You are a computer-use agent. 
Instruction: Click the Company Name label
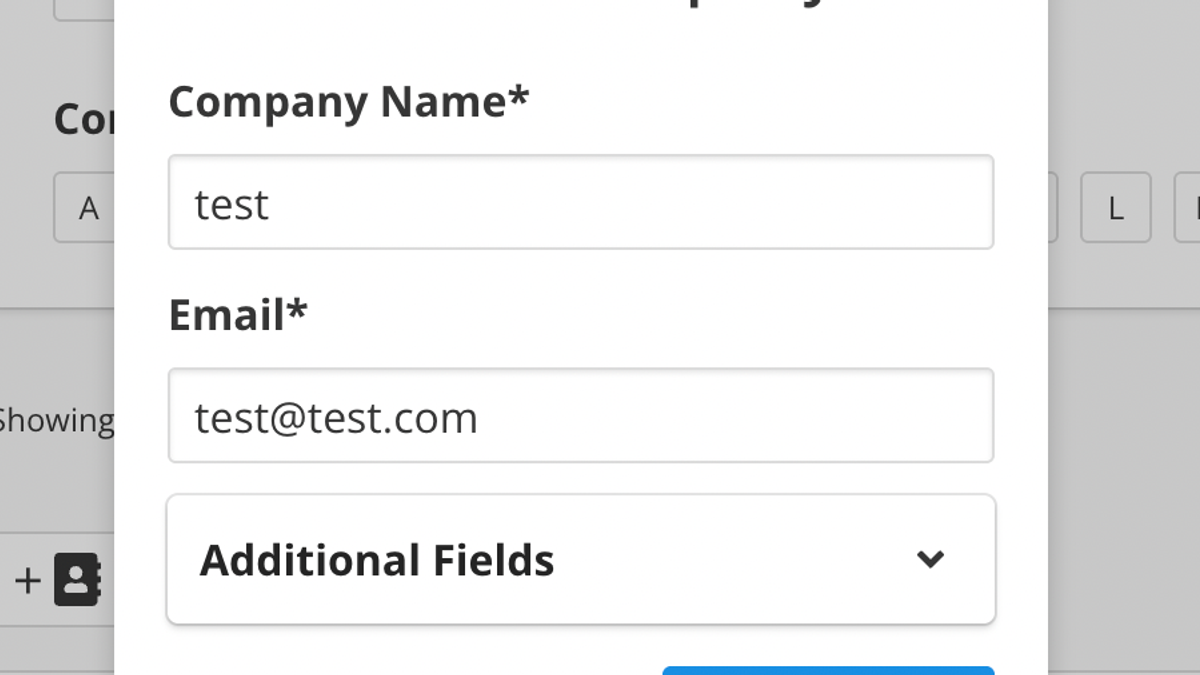click(349, 102)
